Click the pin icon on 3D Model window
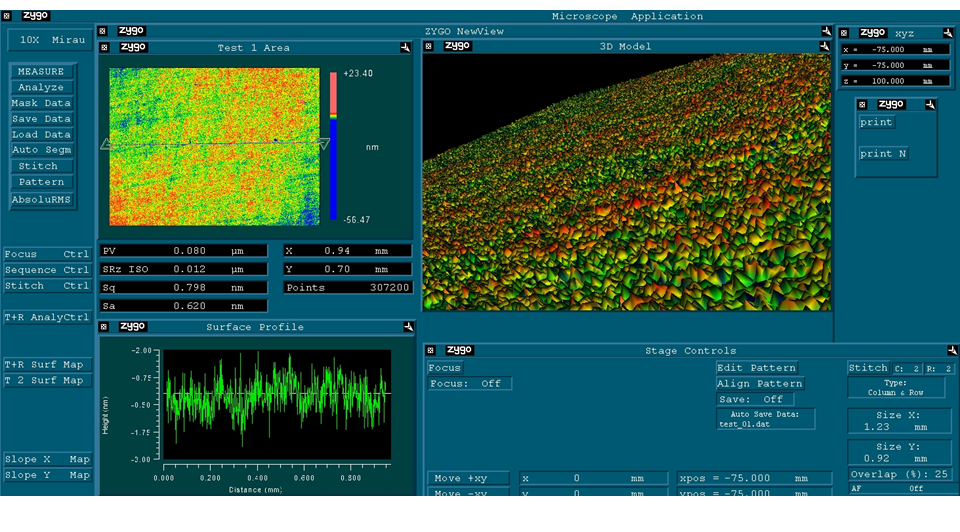The width and height of the screenshot is (960, 532). (825, 47)
